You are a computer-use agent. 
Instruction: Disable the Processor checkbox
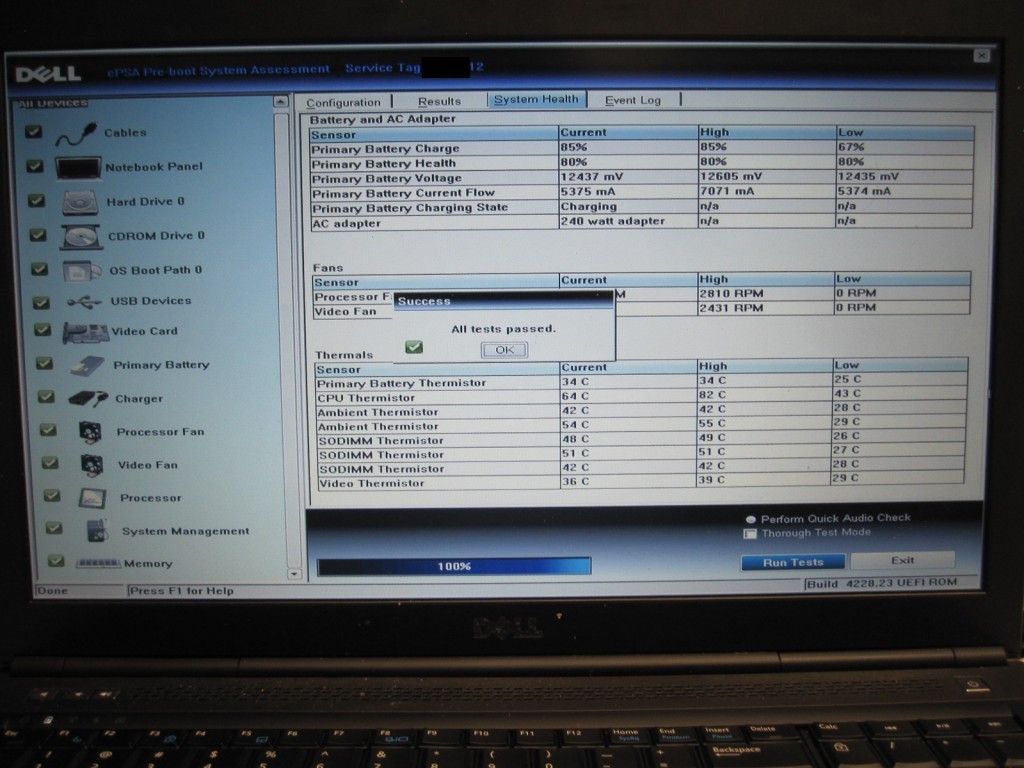click(52, 496)
